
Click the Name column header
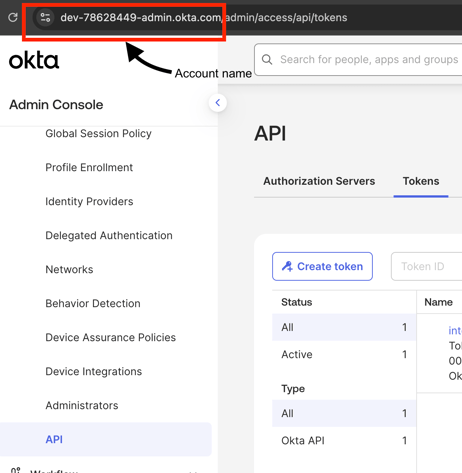pos(438,302)
